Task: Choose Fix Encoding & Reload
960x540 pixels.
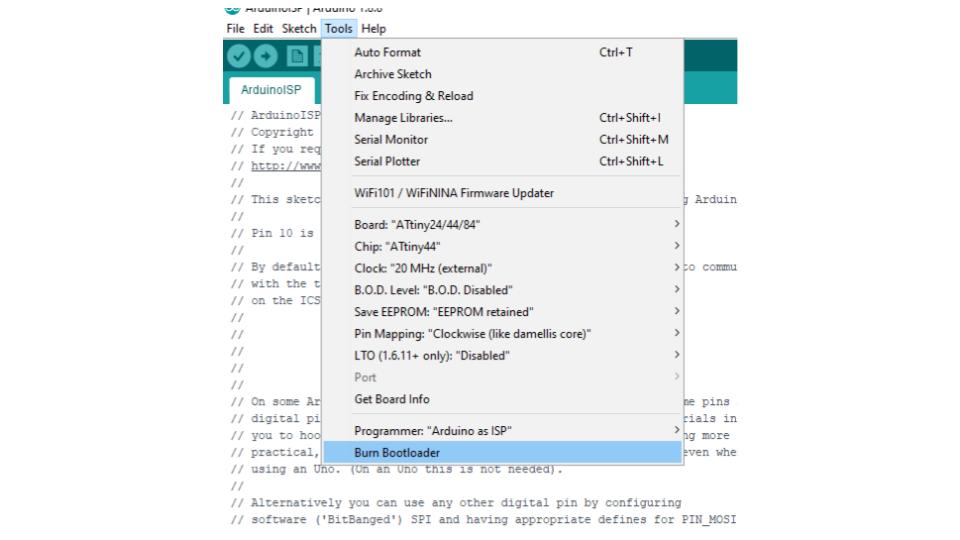Action: coord(502,96)
